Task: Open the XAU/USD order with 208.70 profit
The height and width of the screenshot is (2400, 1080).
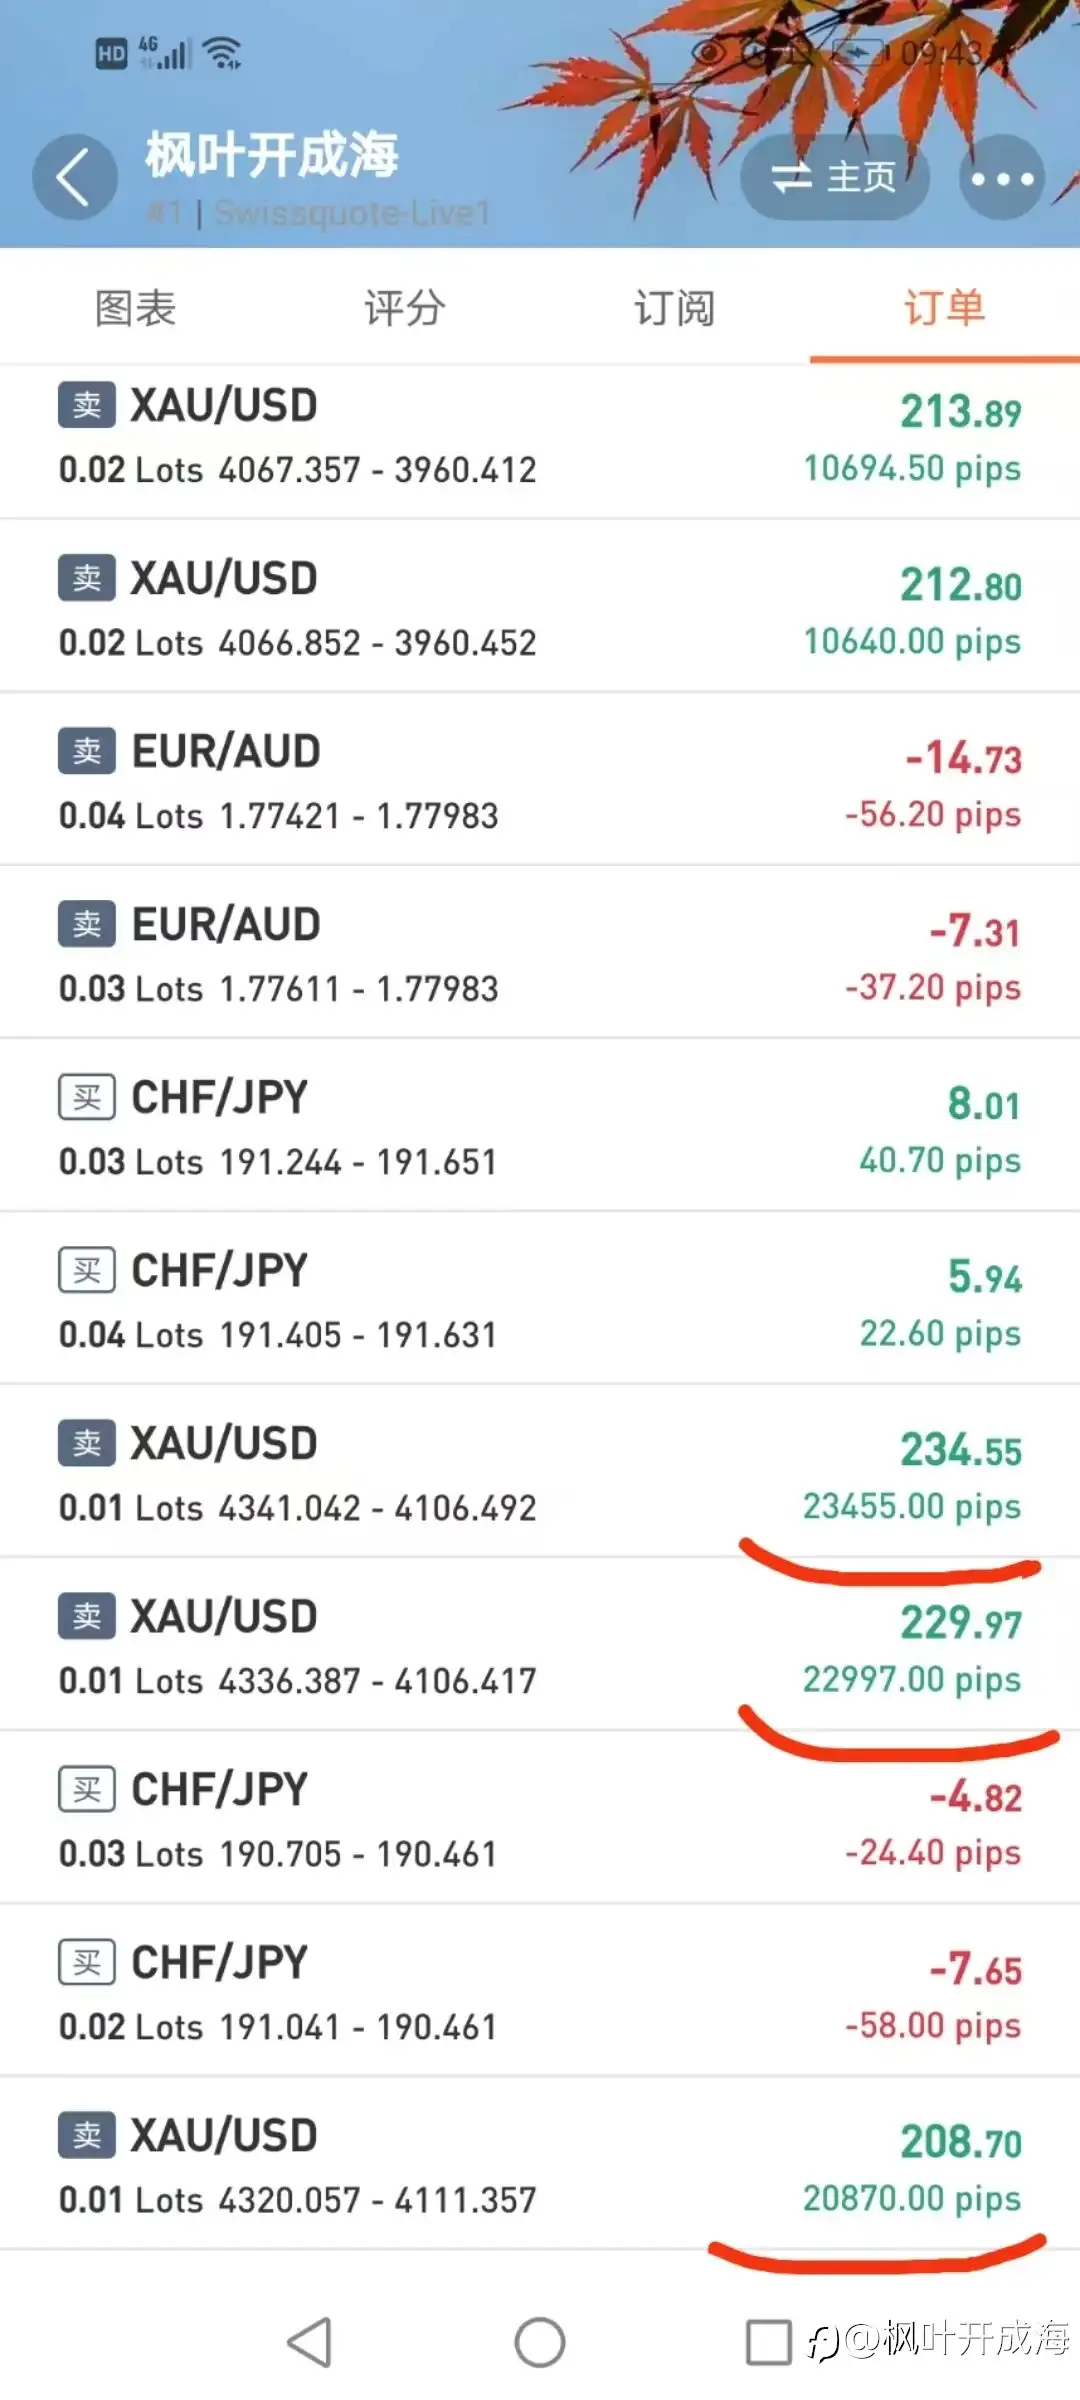Action: (x=540, y=2165)
